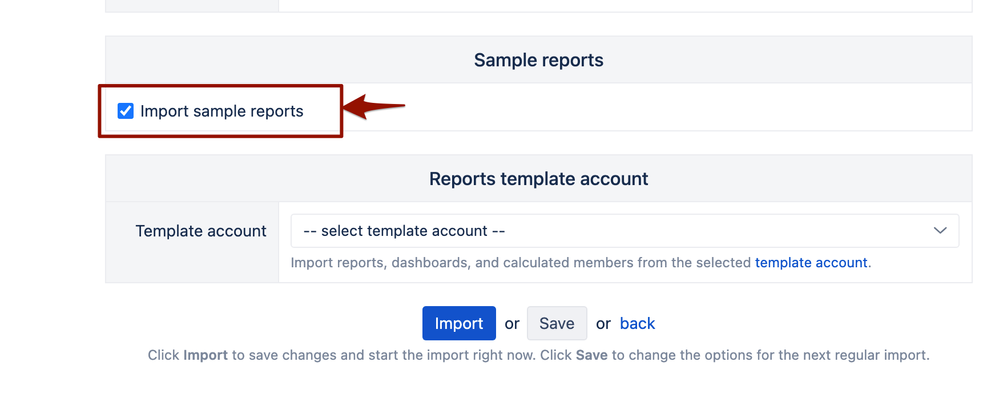Click the Sample reports section heading
Image resolution: width=999 pixels, height=401 pixels.
point(538,60)
